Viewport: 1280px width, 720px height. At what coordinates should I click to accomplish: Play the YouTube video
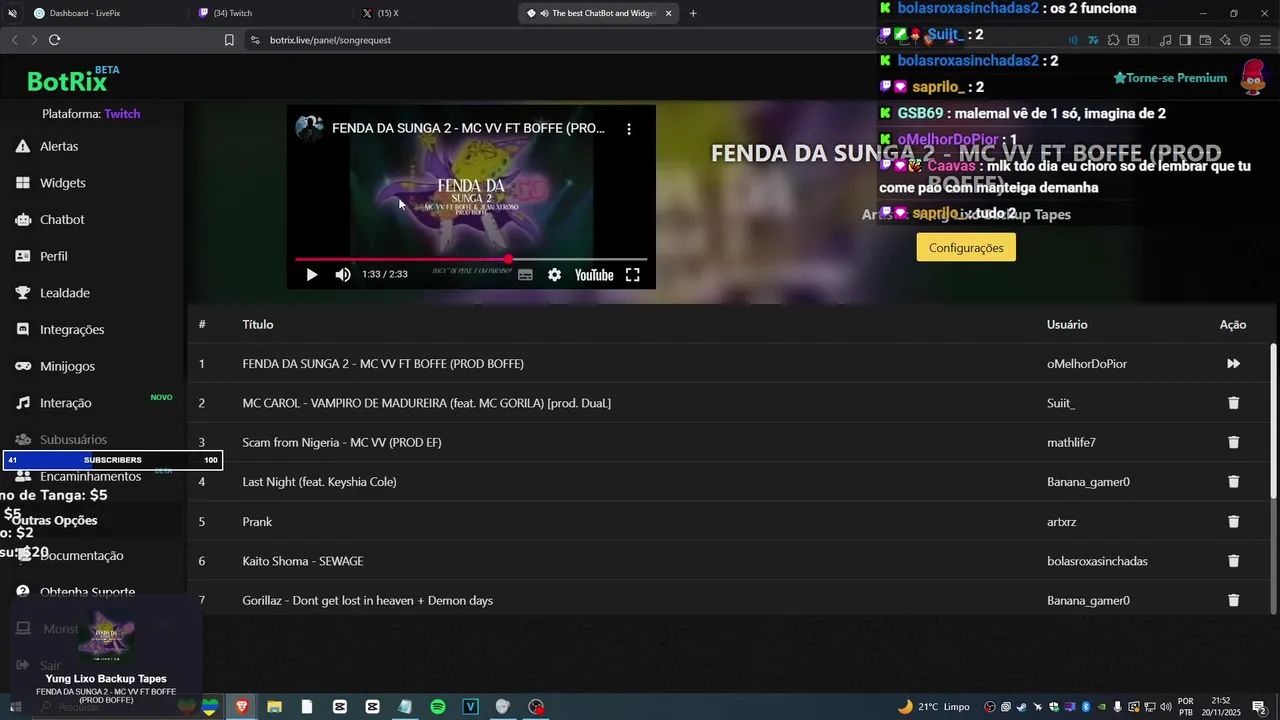click(311, 275)
